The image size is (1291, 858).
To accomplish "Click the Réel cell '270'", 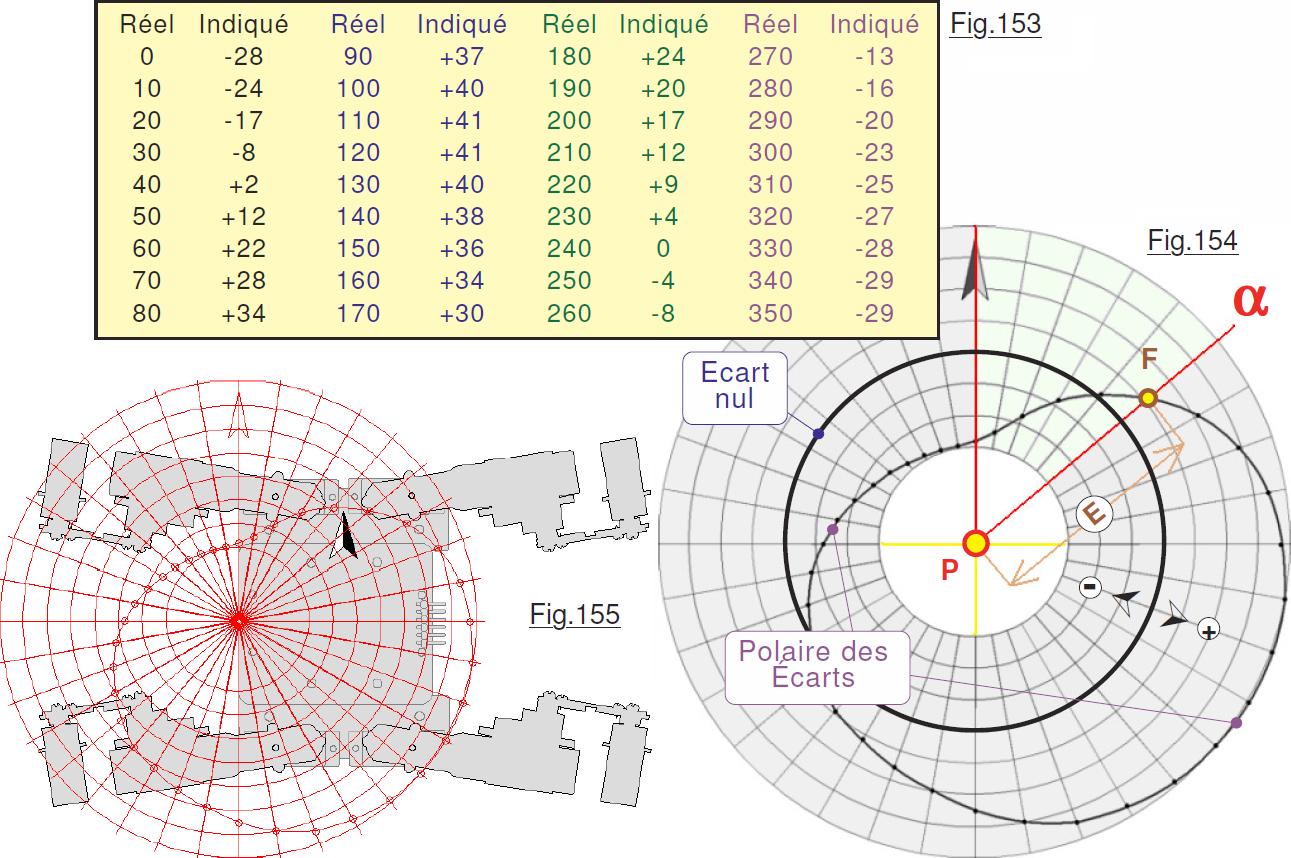I will tap(770, 57).
